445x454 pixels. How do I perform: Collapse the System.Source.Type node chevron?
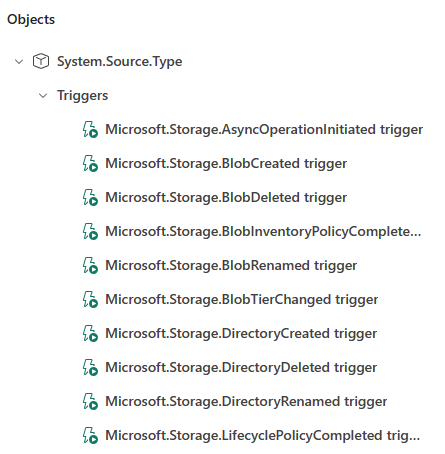click(19, 62)
